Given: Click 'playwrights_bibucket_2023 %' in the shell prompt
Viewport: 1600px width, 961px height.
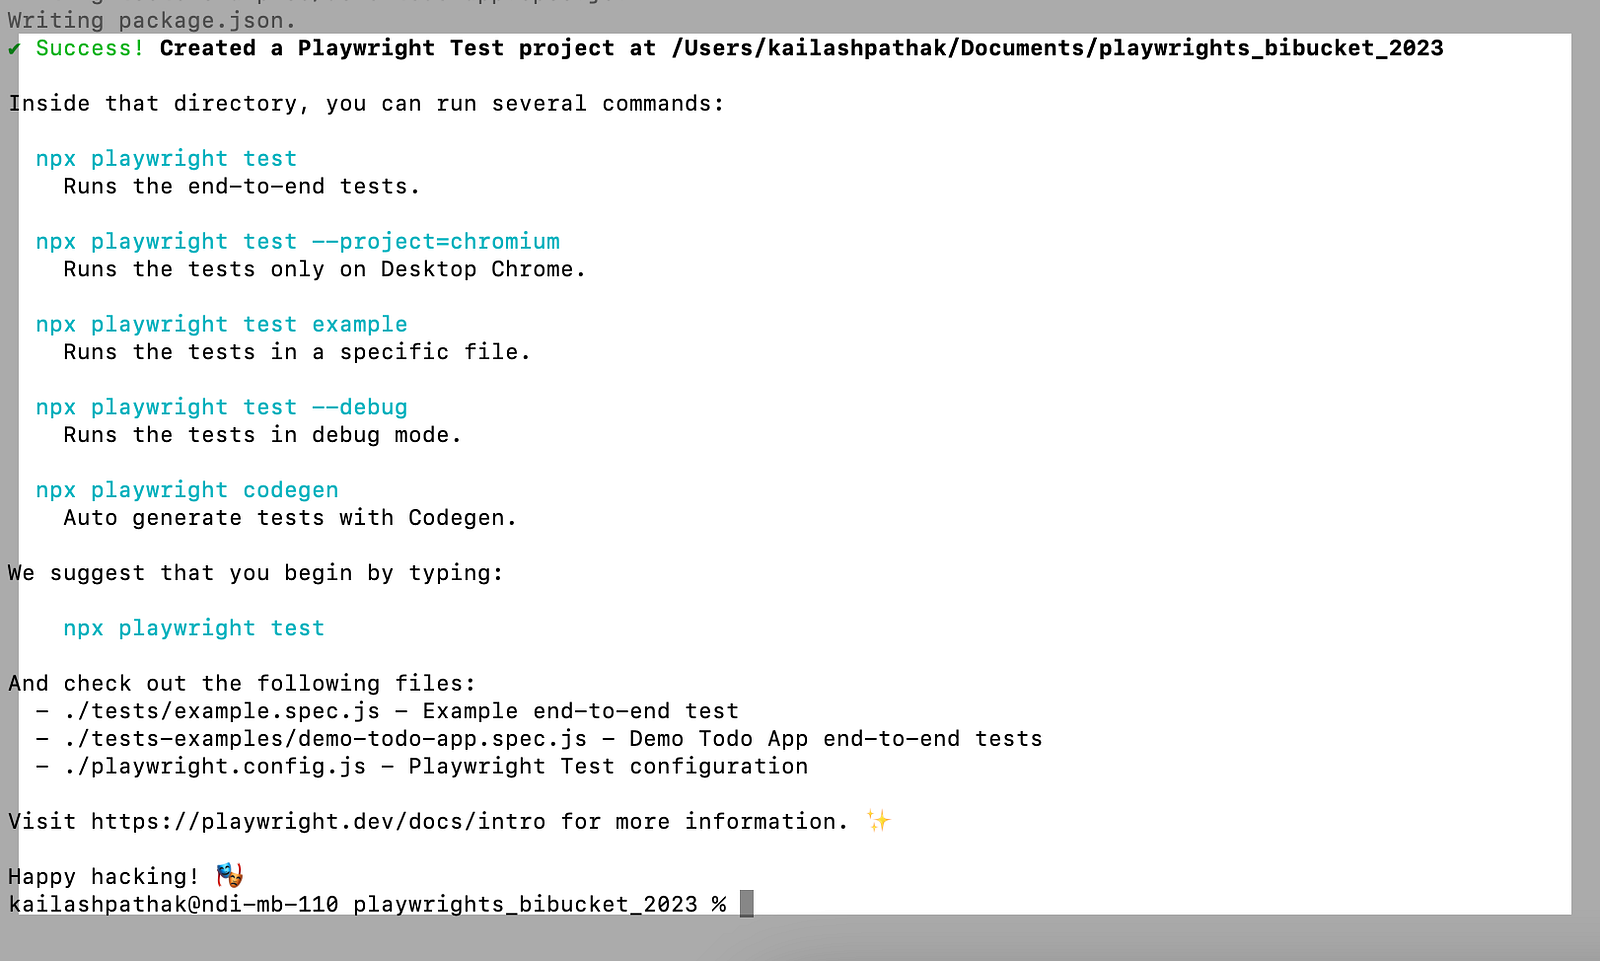Looking at the screenshot, I should 540,905.
